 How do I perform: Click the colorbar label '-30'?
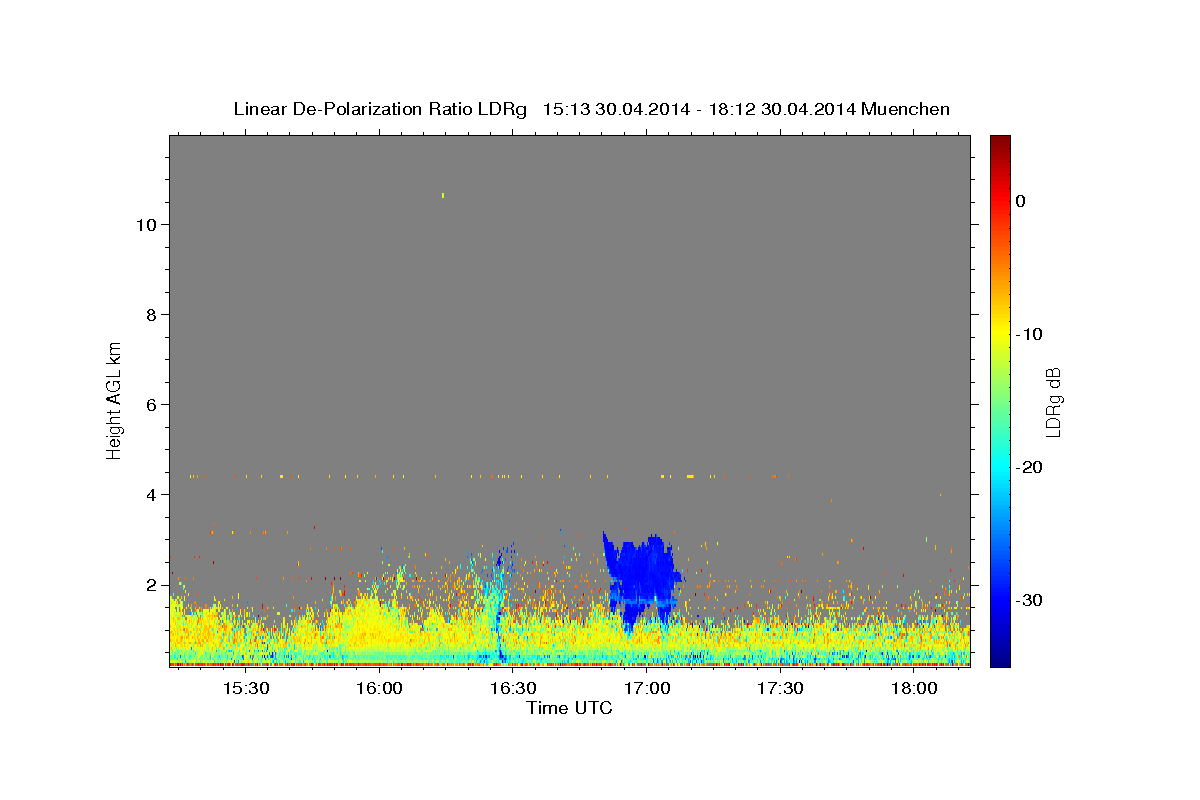point(1030,600)
